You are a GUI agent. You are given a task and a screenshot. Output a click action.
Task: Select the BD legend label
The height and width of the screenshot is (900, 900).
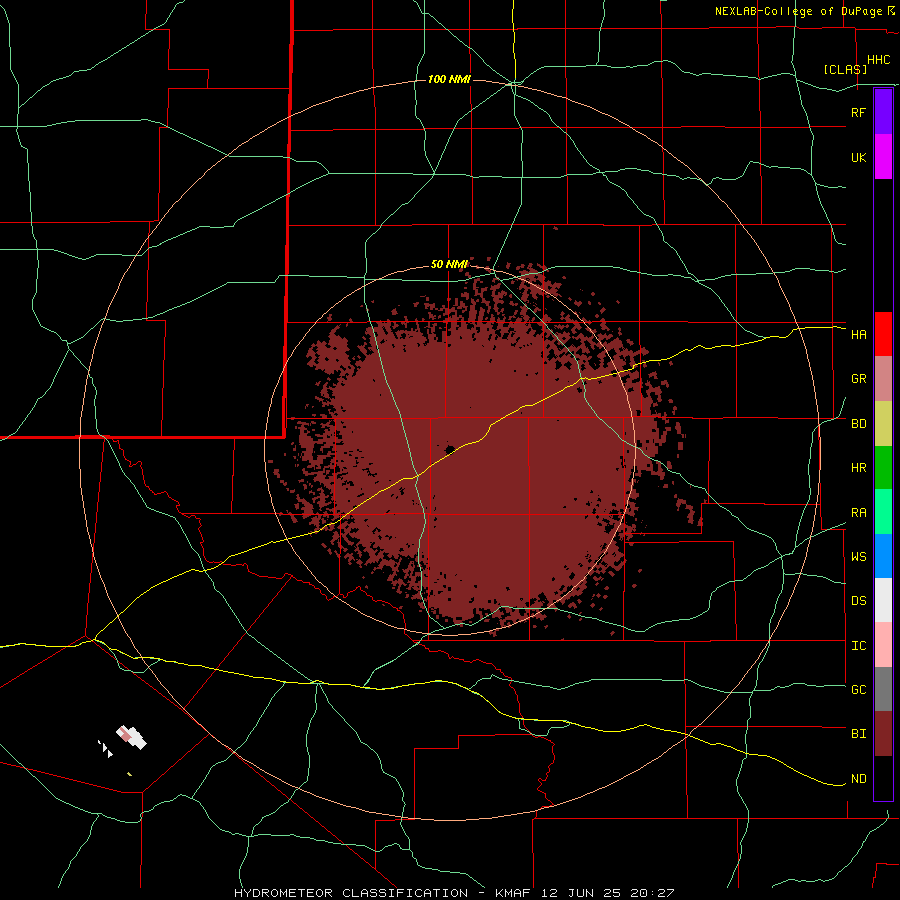[858, 424]
